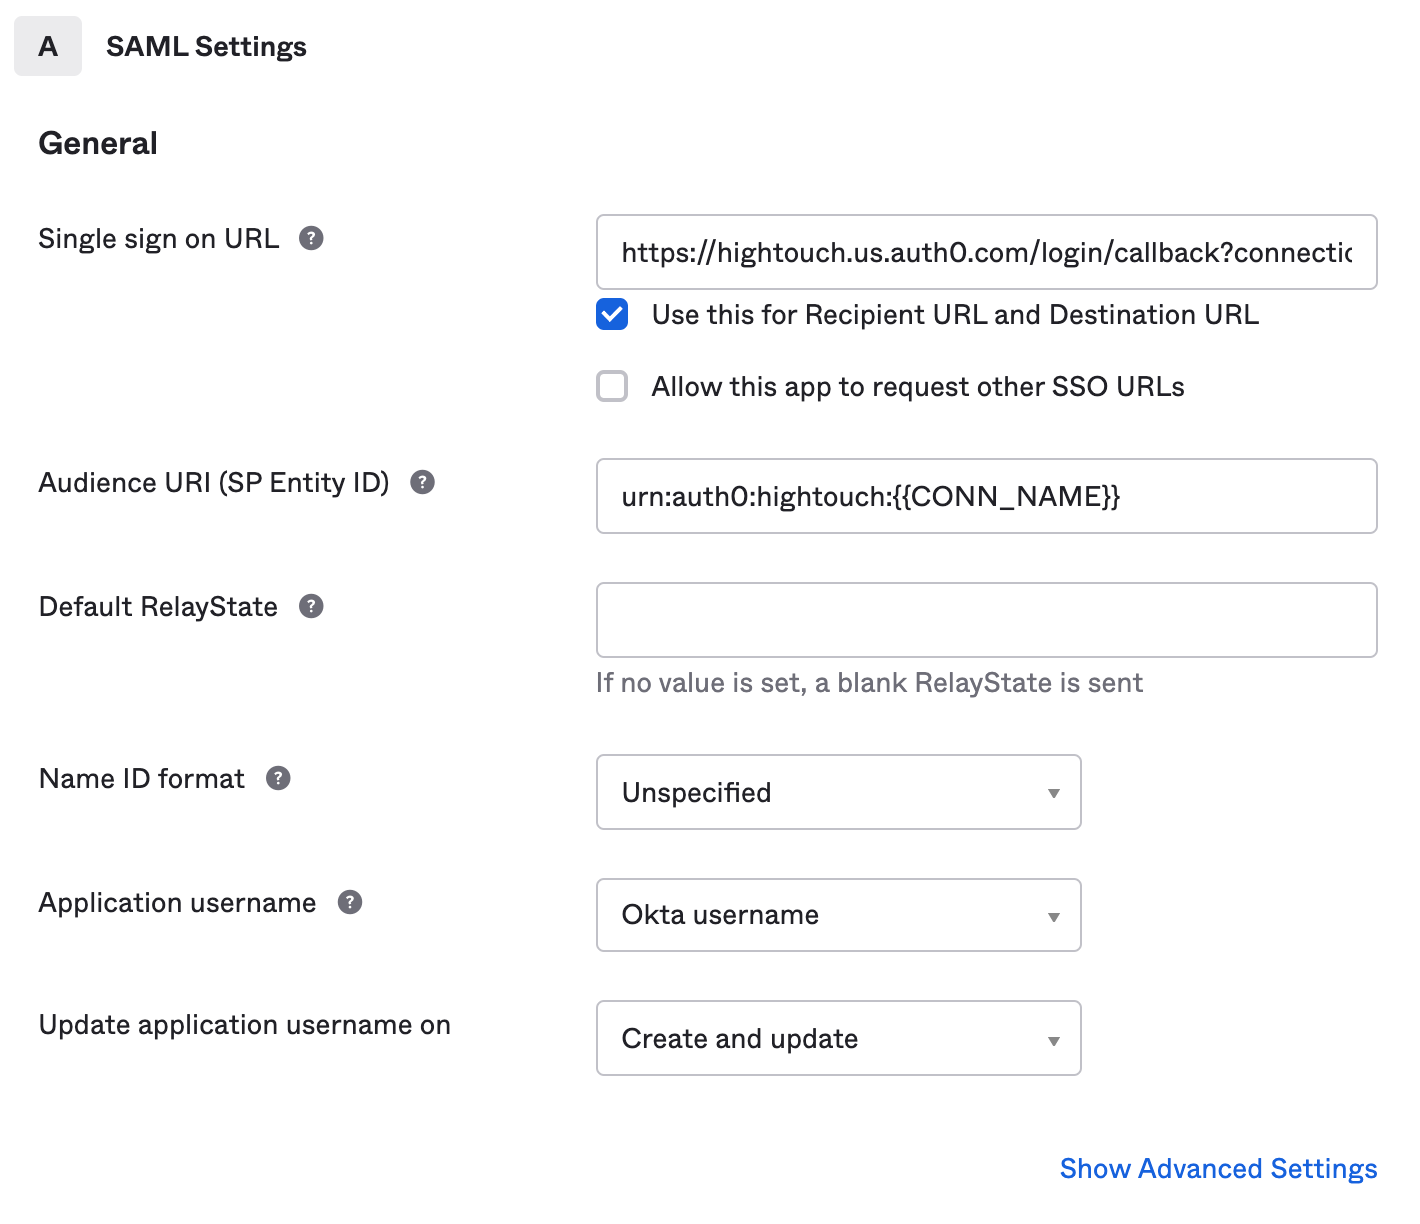Click the Application username label
Image resolution: width=1420 pixels, height=1224 pixels.
[177, 903]
